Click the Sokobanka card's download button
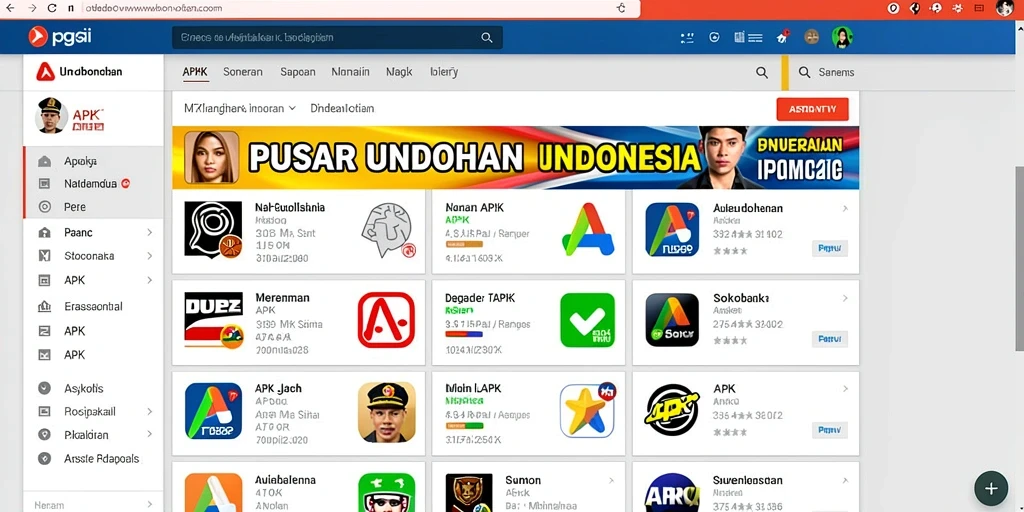 (829, 339)
